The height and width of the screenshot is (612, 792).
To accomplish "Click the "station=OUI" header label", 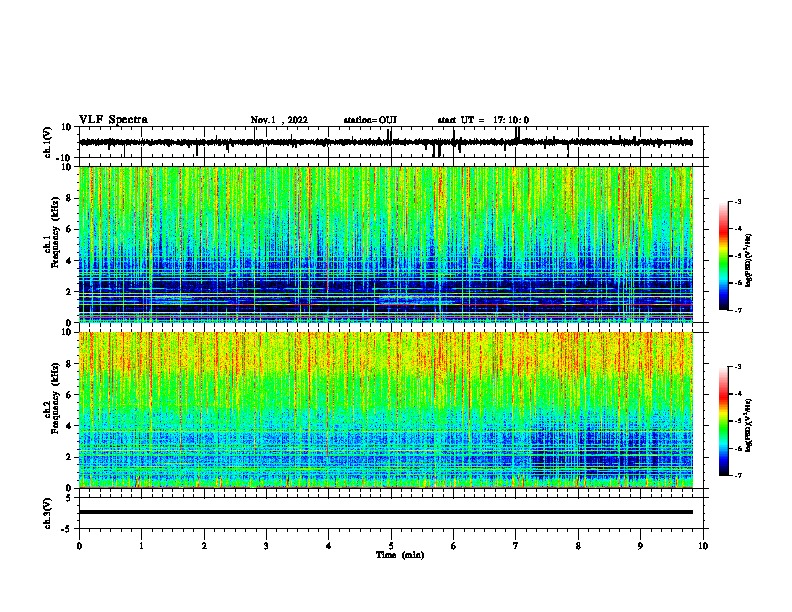I will pos(370,120).
